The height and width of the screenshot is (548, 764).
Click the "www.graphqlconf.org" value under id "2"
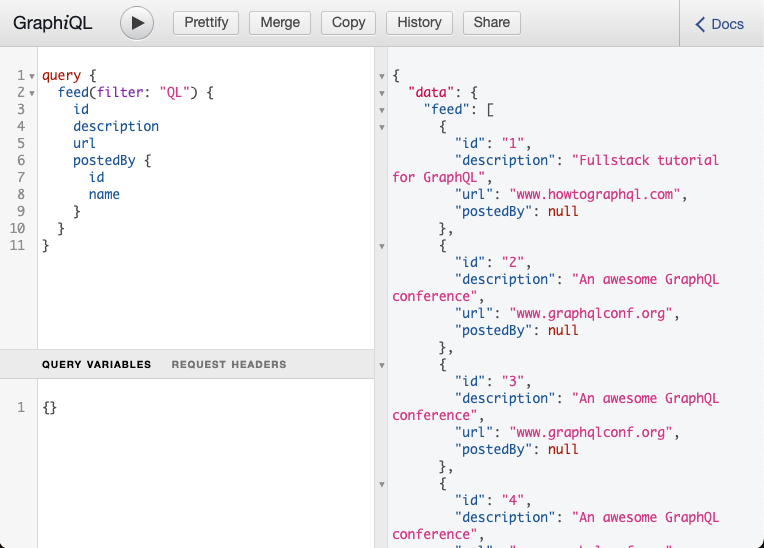tap(591, 313)
